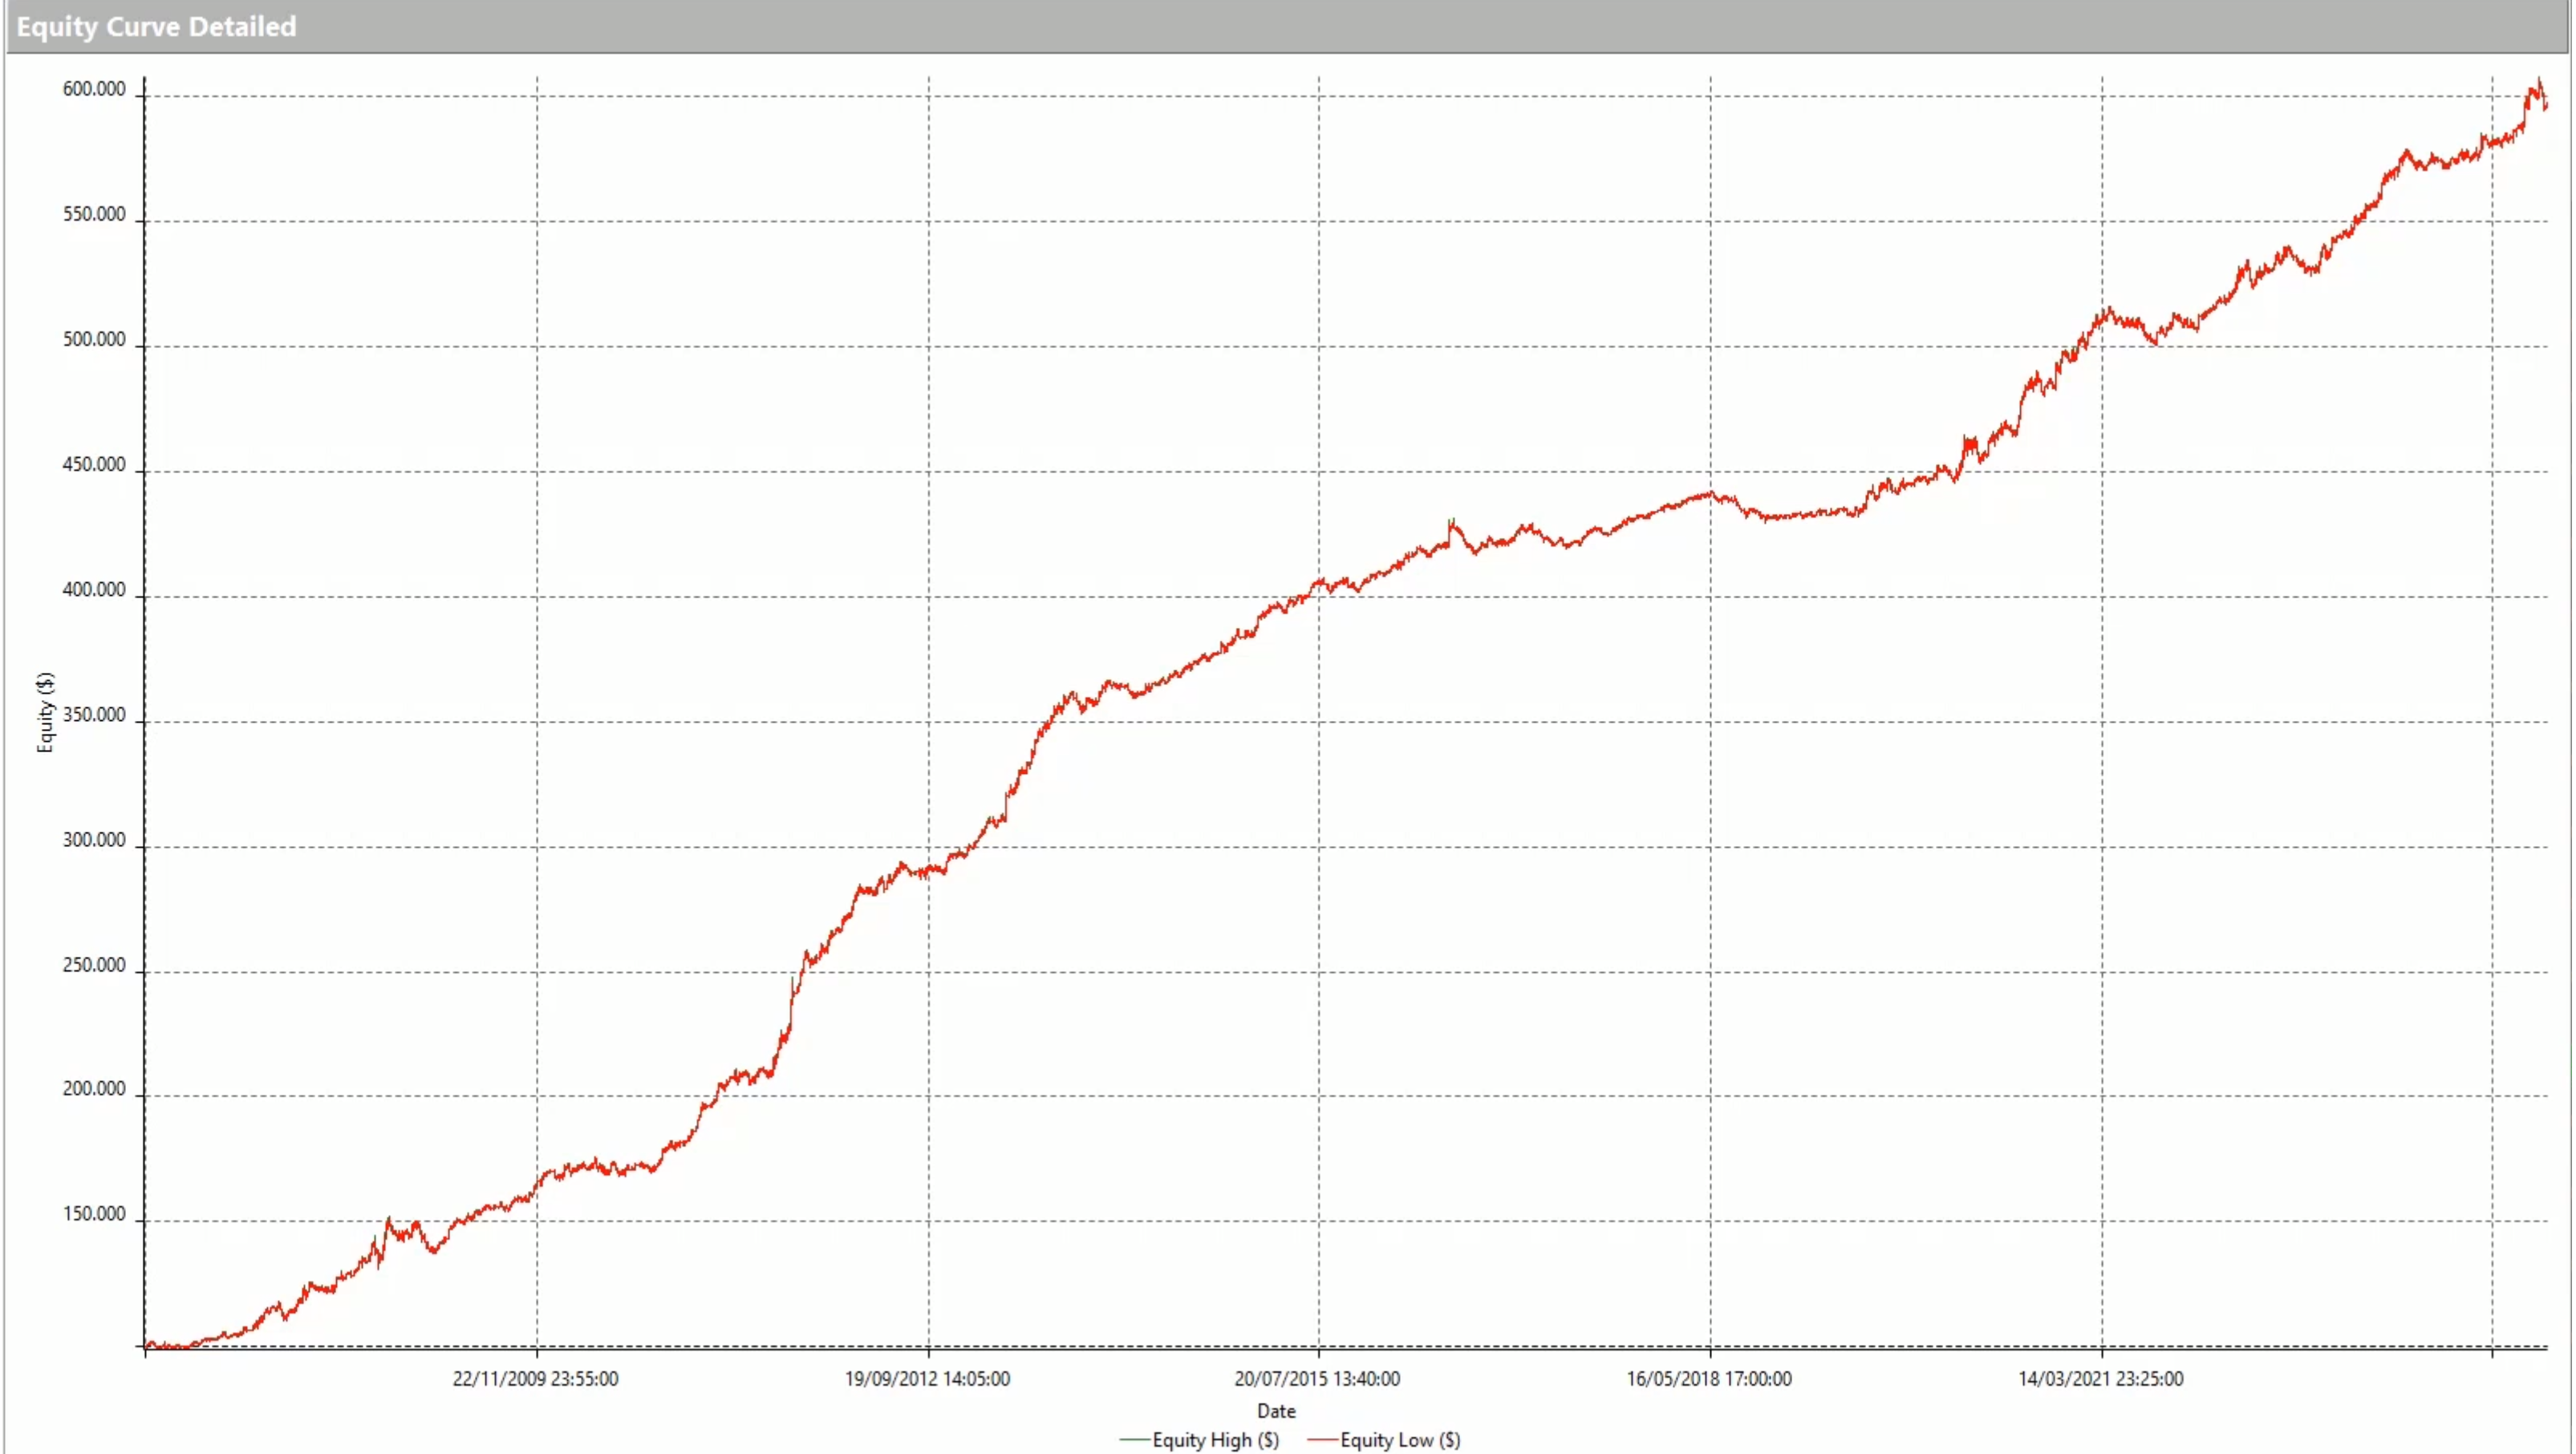Click the 22/11/2009 23:55:00 date label
Screen dimensions: 2576x1454
[535, 1378]
